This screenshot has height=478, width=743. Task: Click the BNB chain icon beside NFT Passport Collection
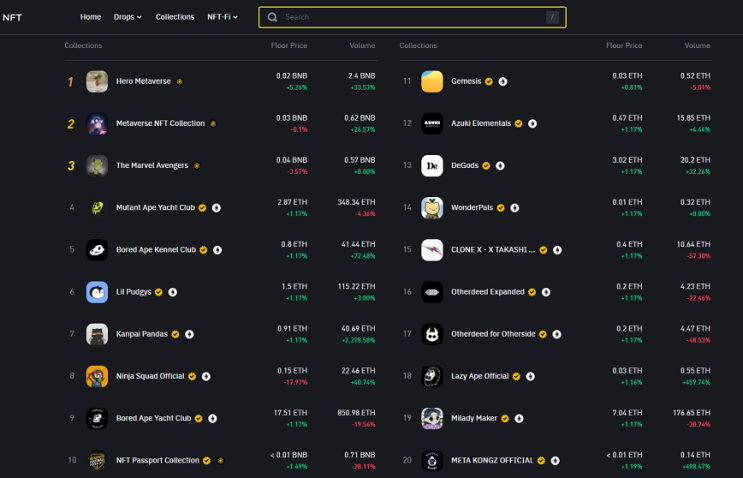tap(220, 460)
